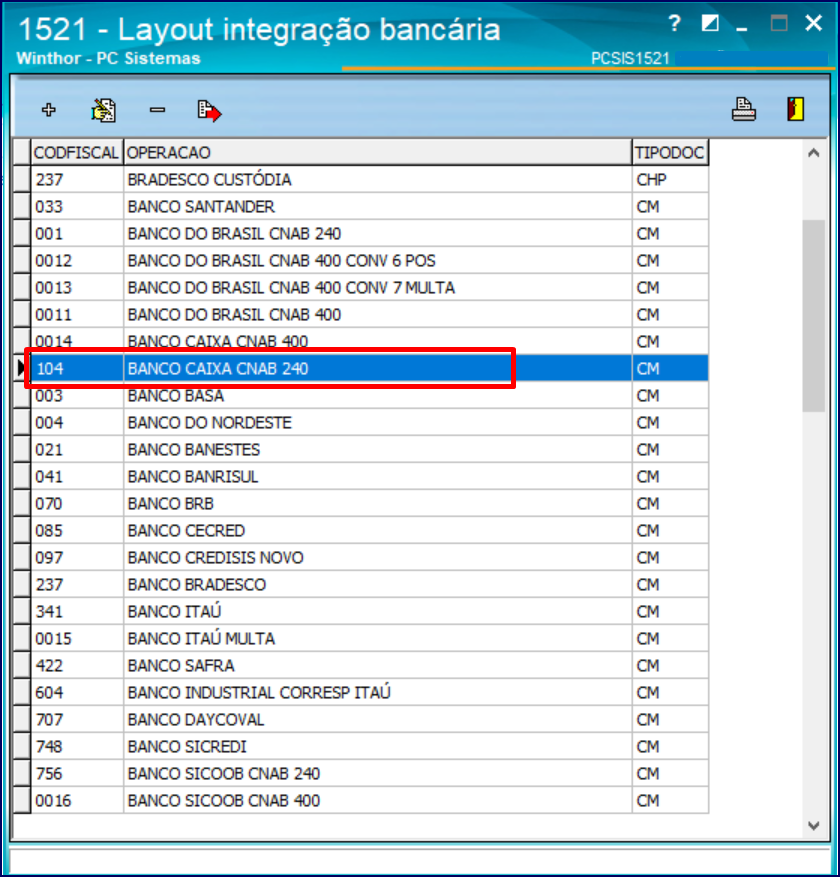Click the scrollbar down arrow
Viewport: 840px width, 877px height.
point(814,826)
